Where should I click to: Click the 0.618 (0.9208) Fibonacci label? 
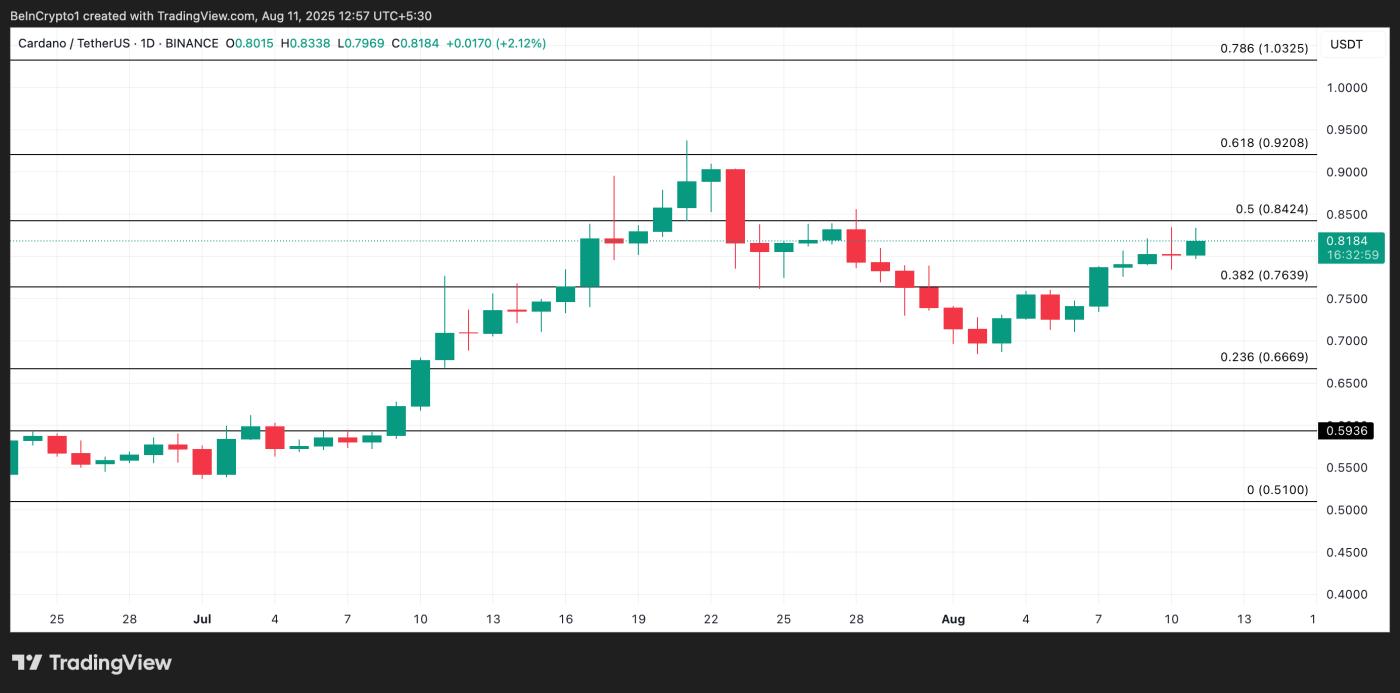click(1263, 143)
